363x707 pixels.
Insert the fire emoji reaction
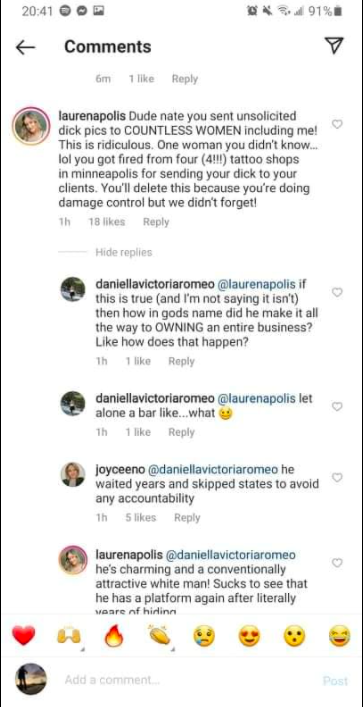(113, 637)
